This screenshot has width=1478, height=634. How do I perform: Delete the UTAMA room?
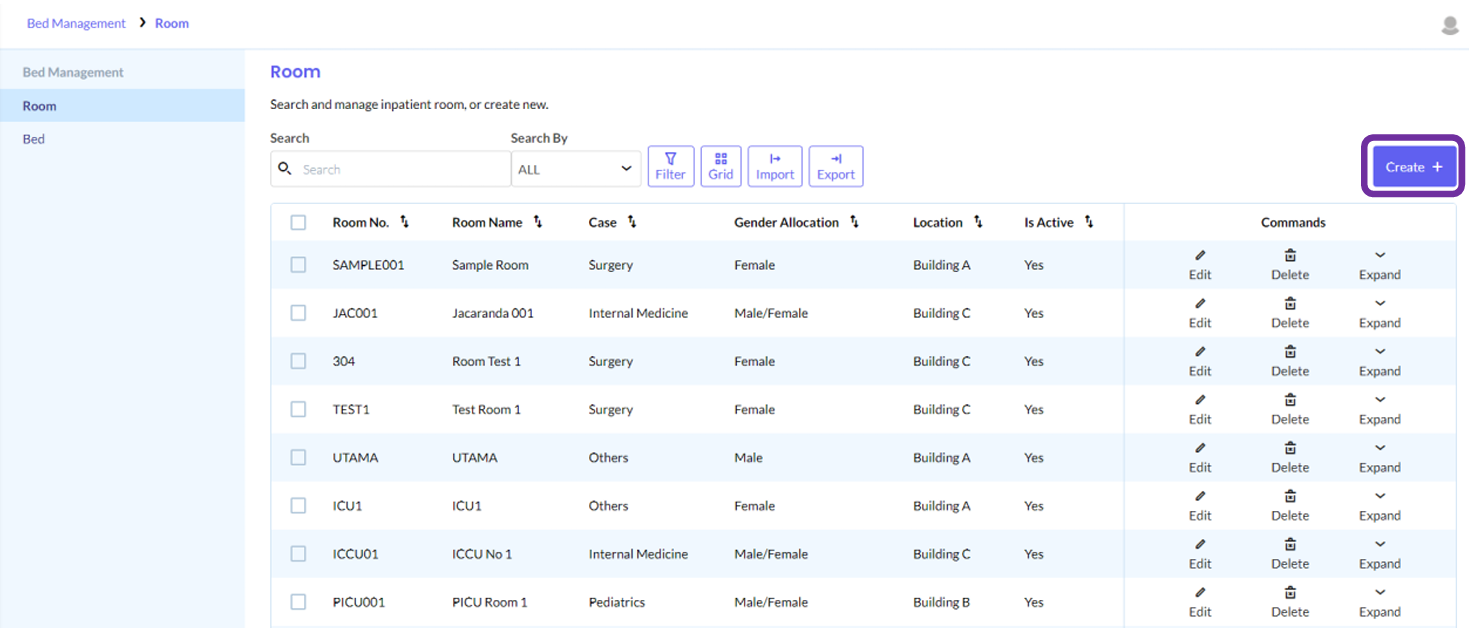[1290, 457]
